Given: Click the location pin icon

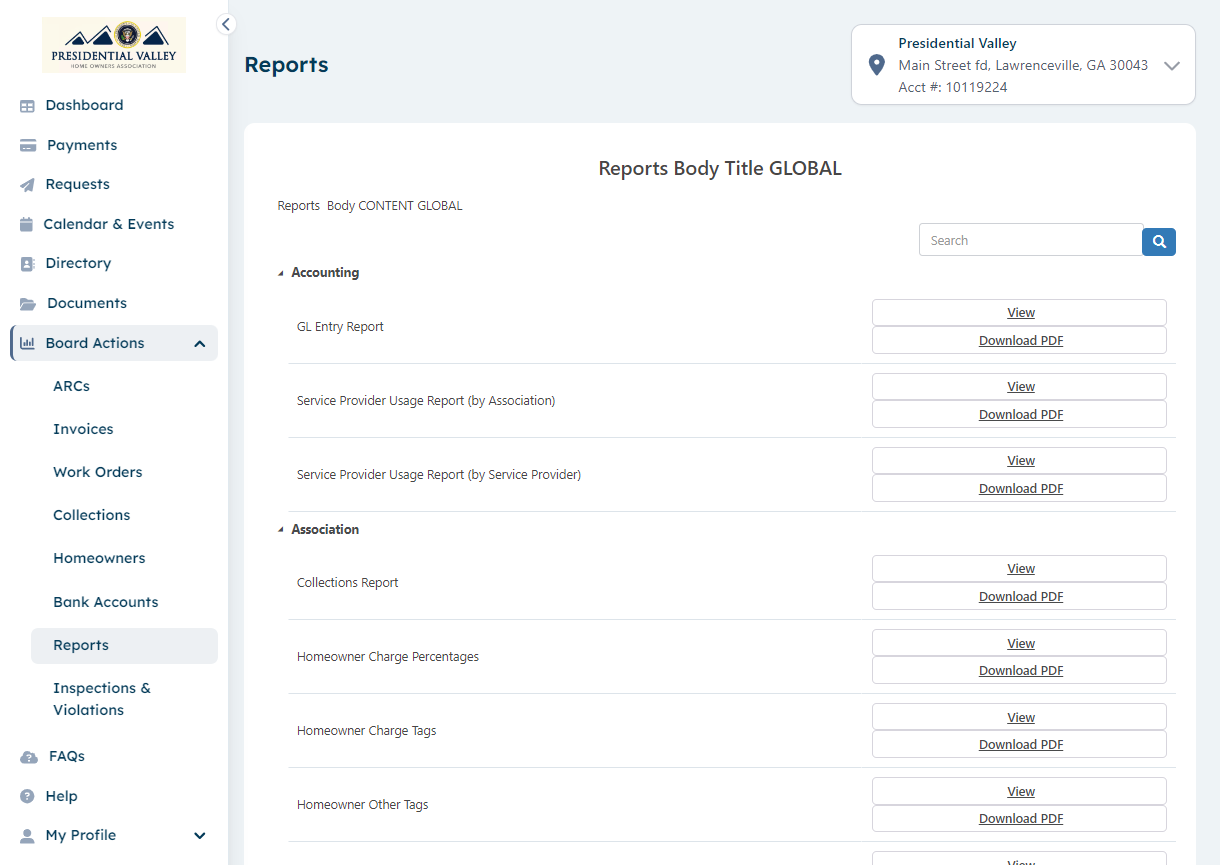Looking at the screenshot, I should pyautogui.click(x=877, y=65).
